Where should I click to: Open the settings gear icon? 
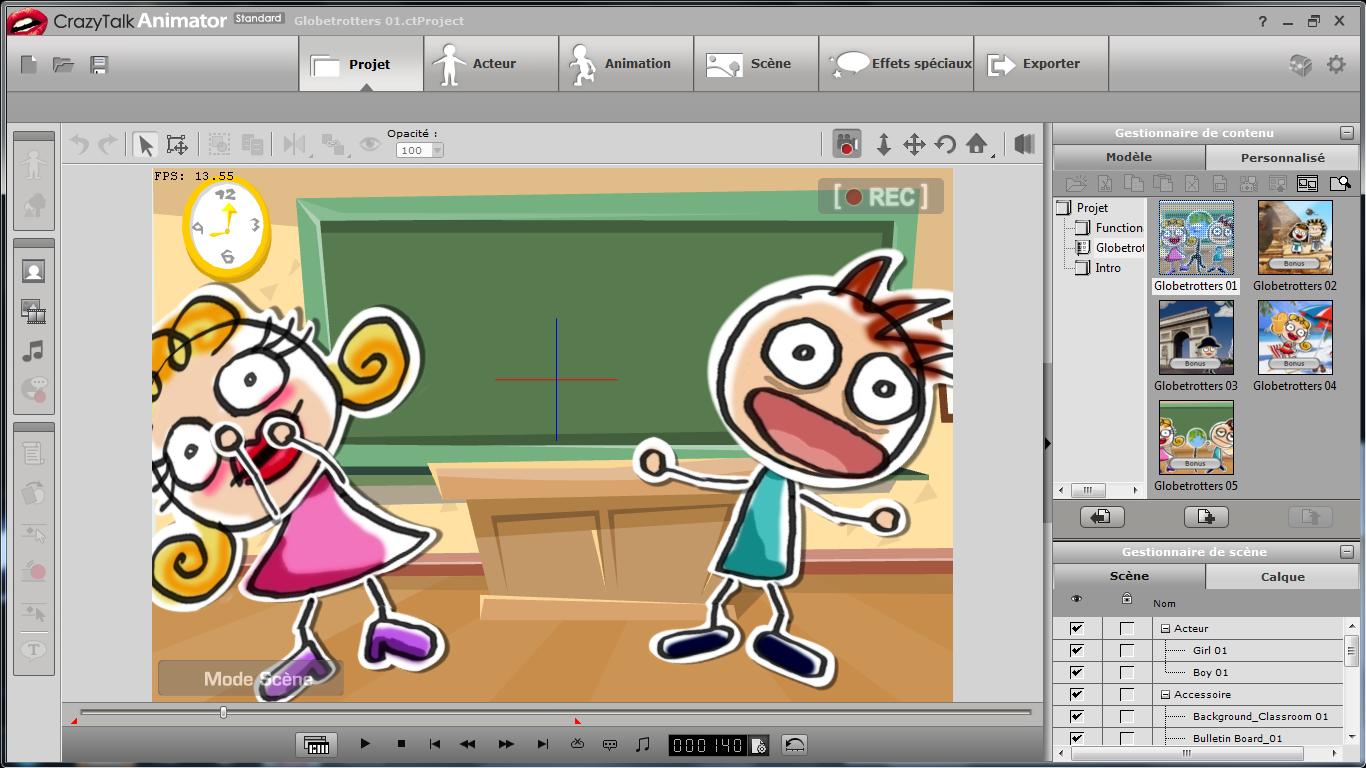click(x=1336, y=65)
